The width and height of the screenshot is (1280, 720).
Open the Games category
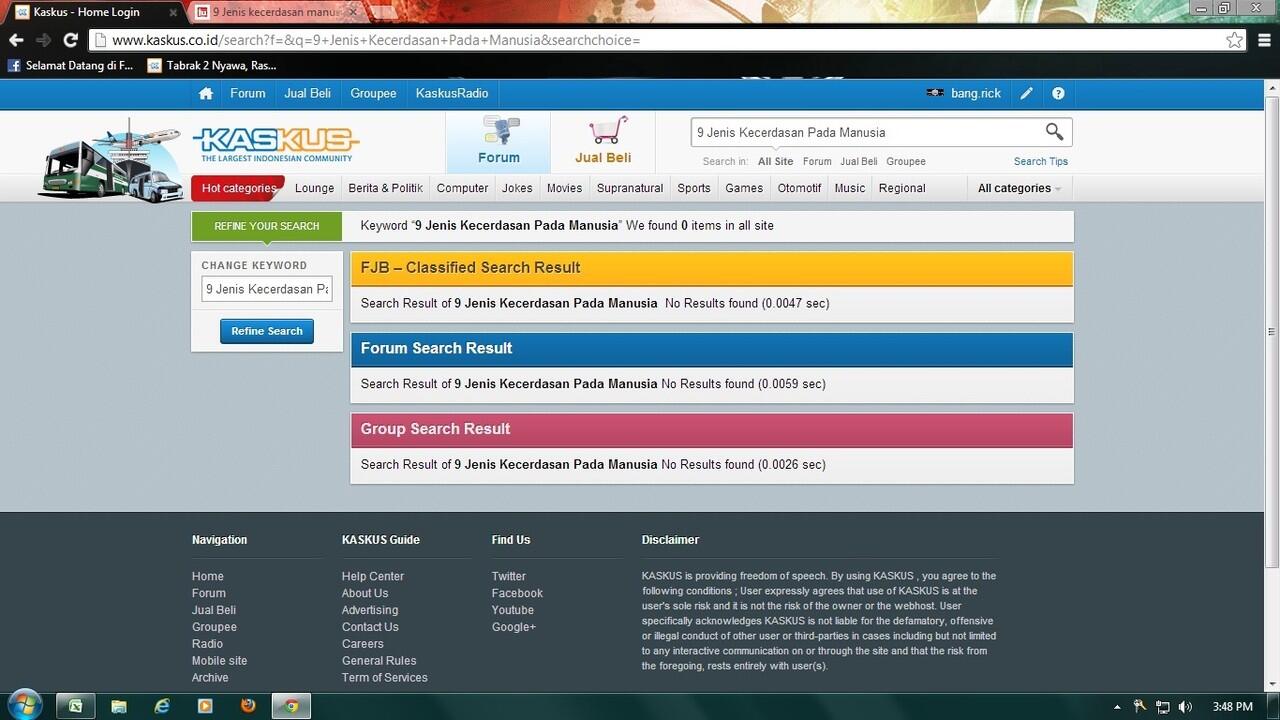pos(744,188)
